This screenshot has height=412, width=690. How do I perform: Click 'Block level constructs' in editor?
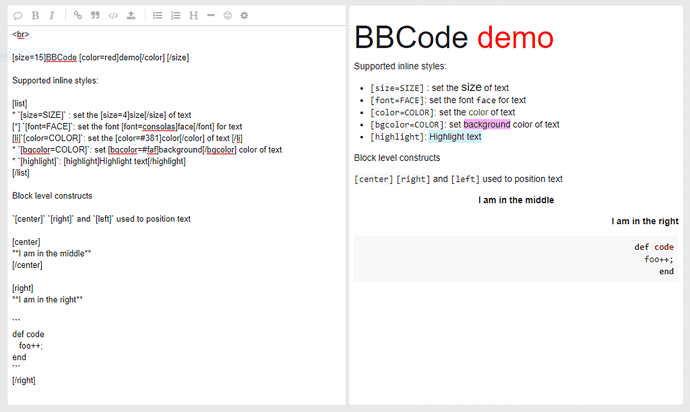pyautogui.click(x=52, y=196)
